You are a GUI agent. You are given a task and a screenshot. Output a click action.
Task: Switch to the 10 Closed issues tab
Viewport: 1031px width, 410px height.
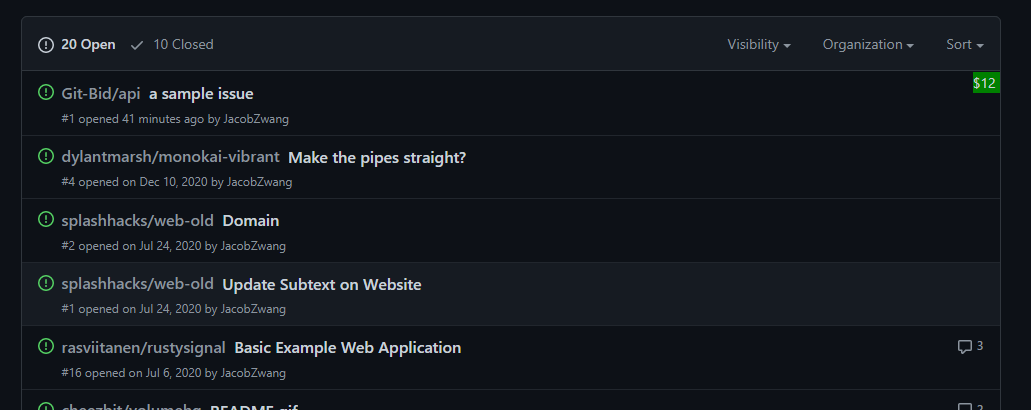[x=172, y=45]
